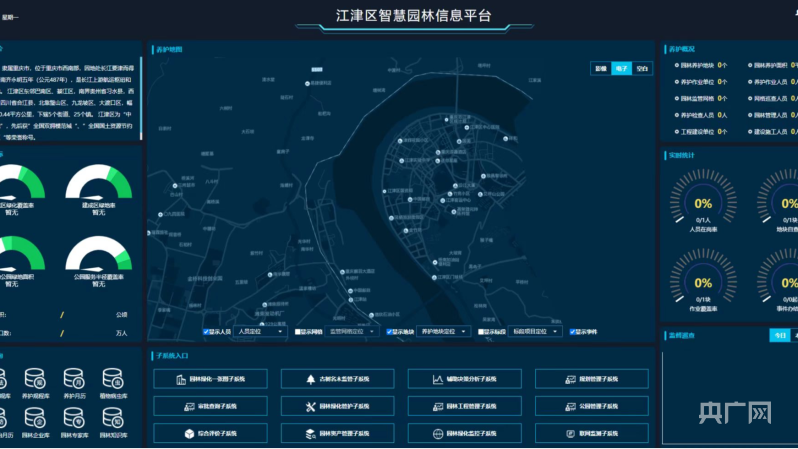Select the 今日 tab in 监督巡查
Viewport: 798px width, 449px height.
tap(779, 335)
